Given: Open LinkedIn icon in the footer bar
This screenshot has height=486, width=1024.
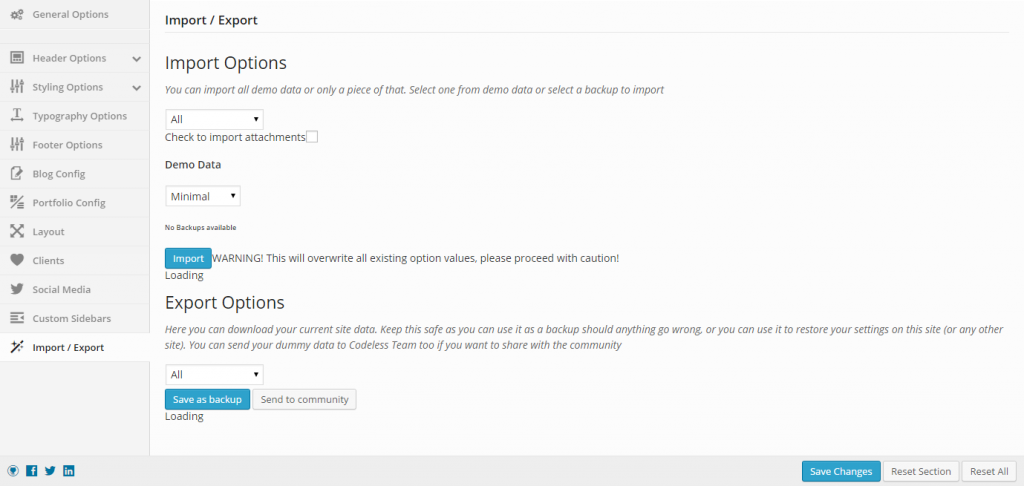Looking at the screenshot, I should 69,470.
